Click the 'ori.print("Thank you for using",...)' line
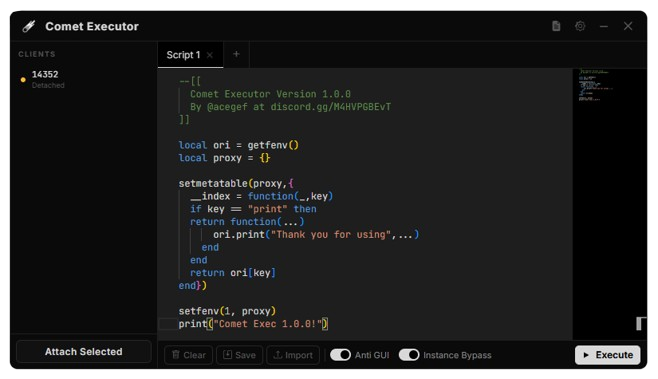Viewport: 658px width, 379px height. (x=316, y=235)
